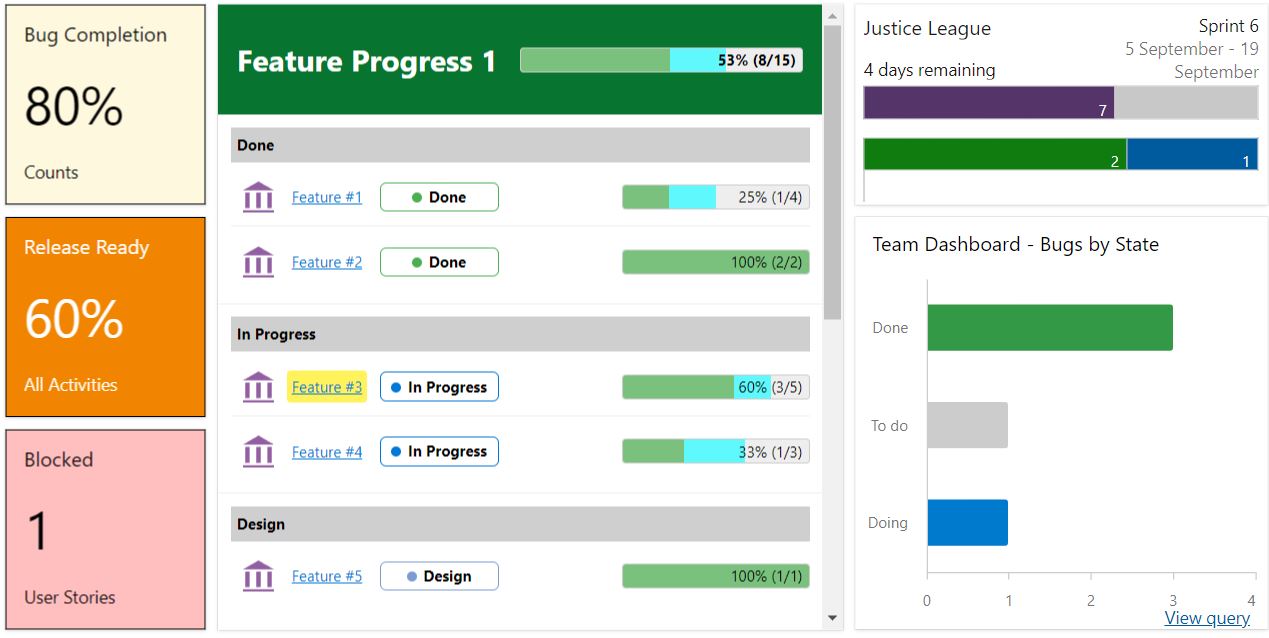Open the Design section header
This screenshot has width=1269, height=638.
519,523
